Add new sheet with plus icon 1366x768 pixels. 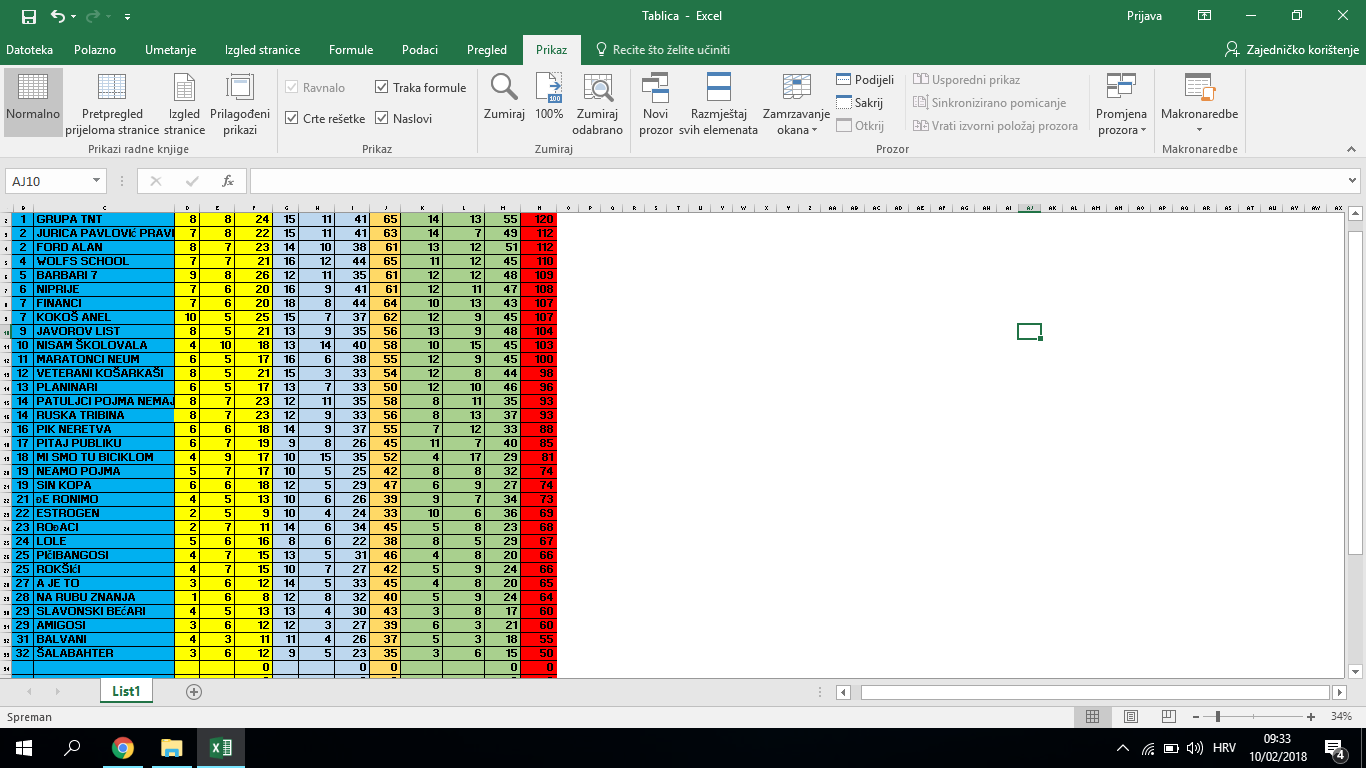(194, 691)
